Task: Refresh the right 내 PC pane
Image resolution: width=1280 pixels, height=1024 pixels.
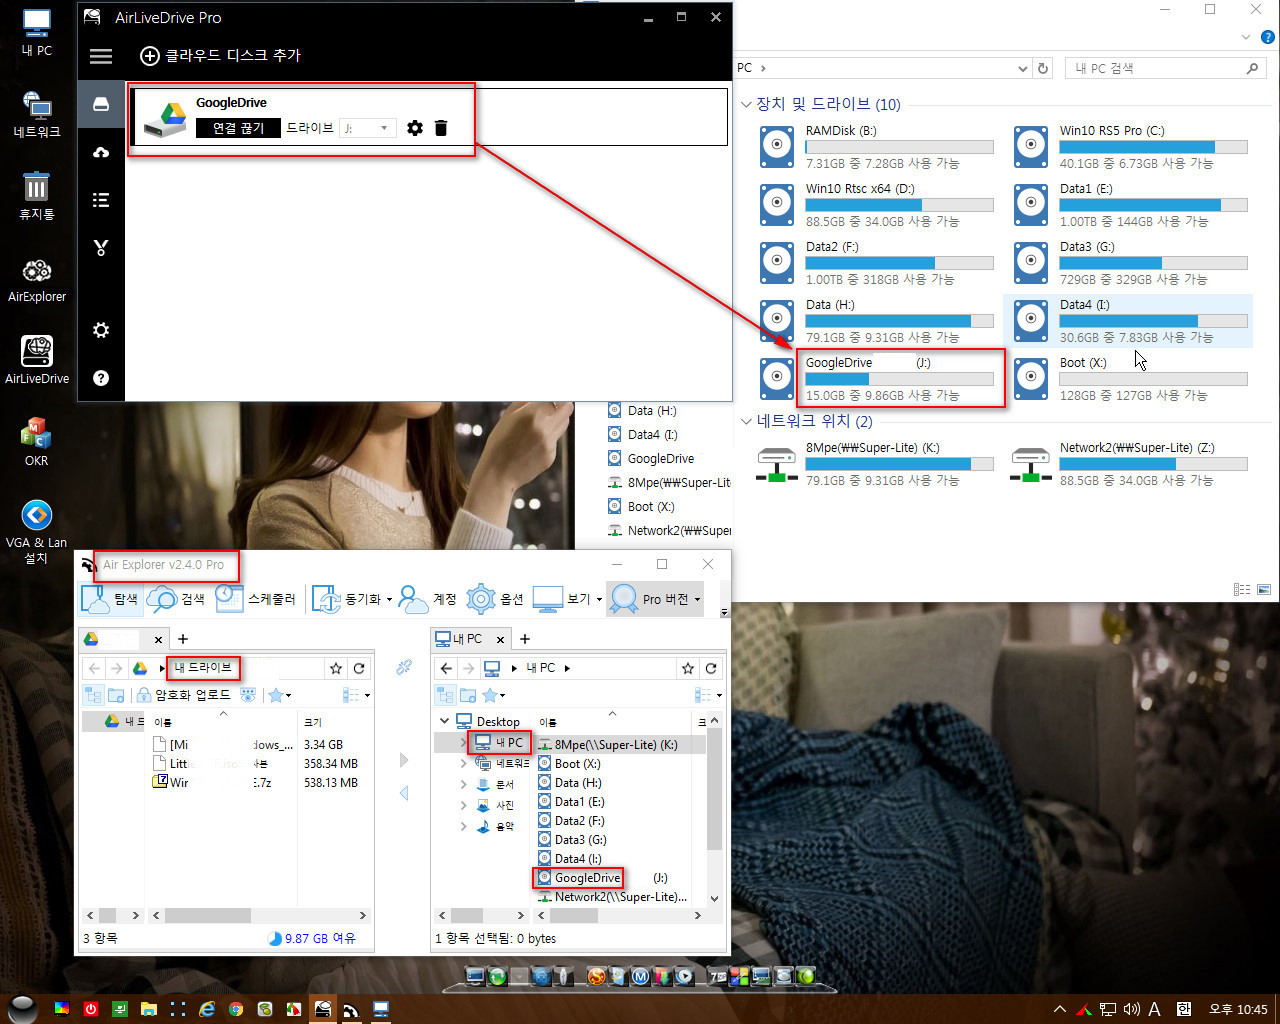Action: (711, 668)
